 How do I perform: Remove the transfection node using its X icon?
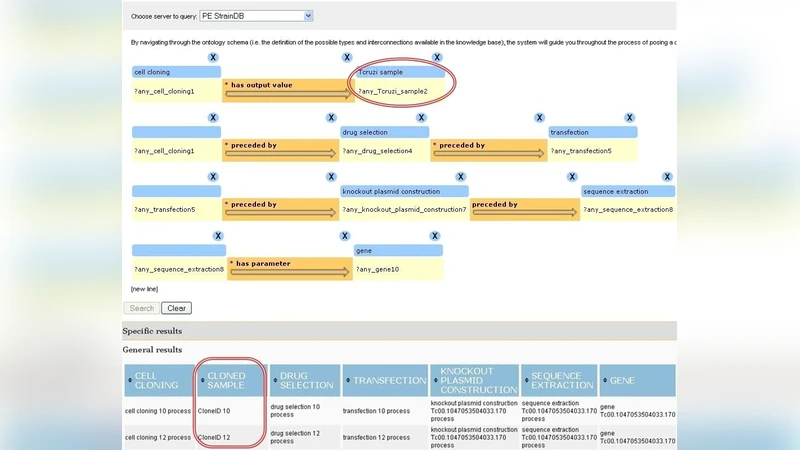630,118
